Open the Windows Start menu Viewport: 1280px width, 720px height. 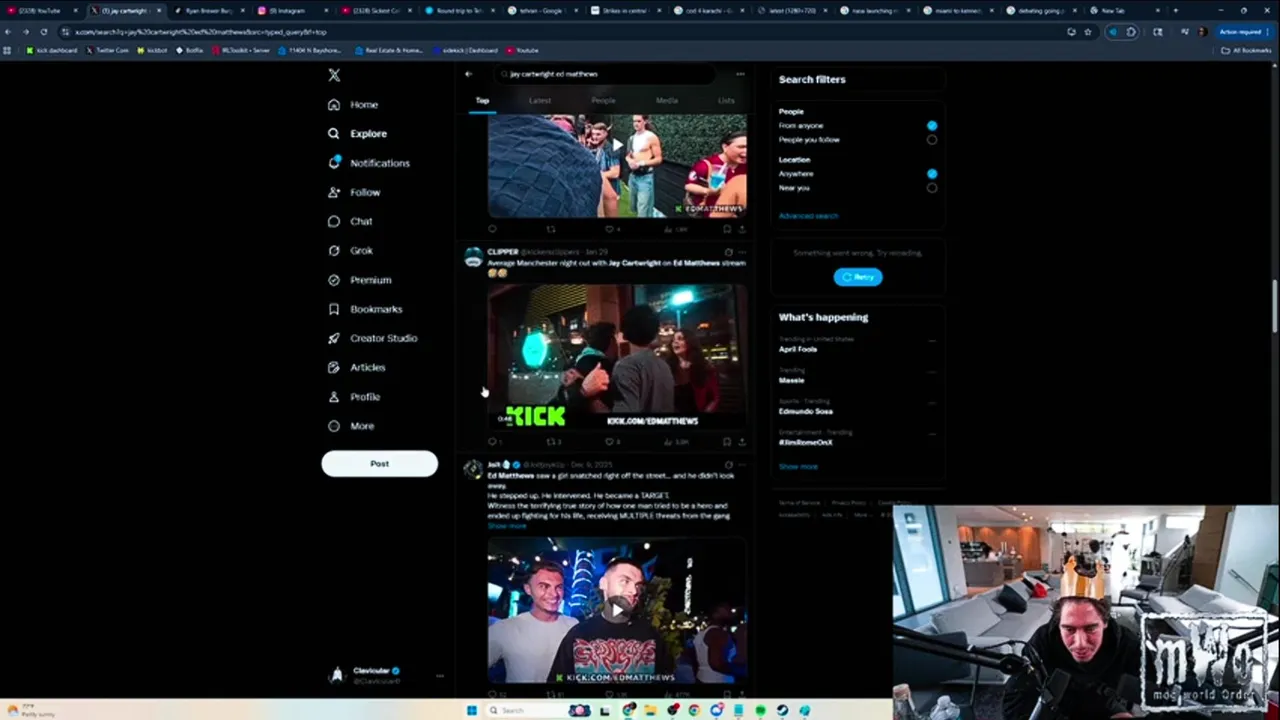coord(471,710)
